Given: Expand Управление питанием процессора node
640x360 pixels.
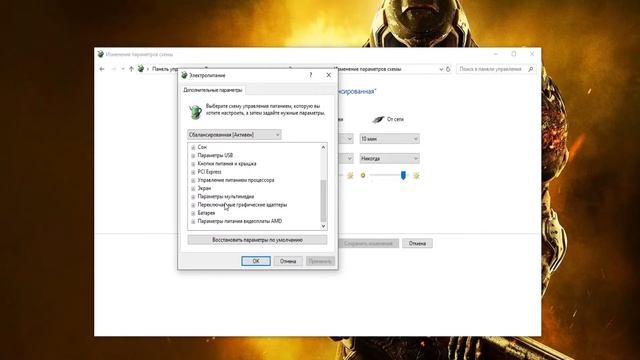Looking at the screenshot, I should coord(193,180).
